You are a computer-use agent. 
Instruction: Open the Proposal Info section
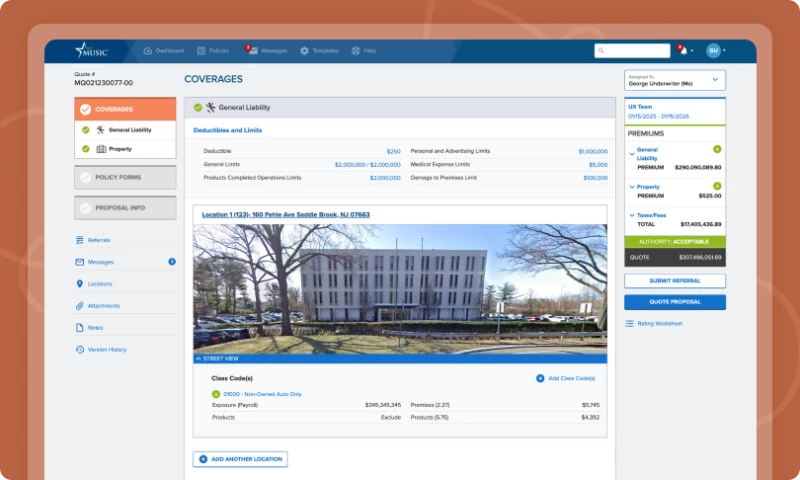point(125,208)
